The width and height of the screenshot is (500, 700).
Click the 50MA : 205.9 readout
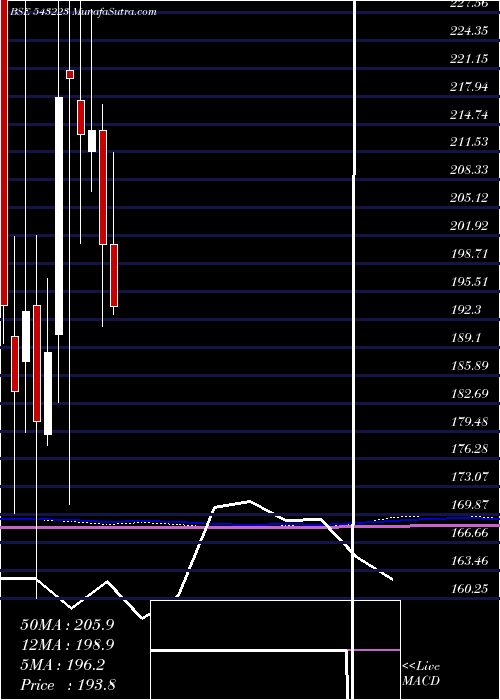67,625
